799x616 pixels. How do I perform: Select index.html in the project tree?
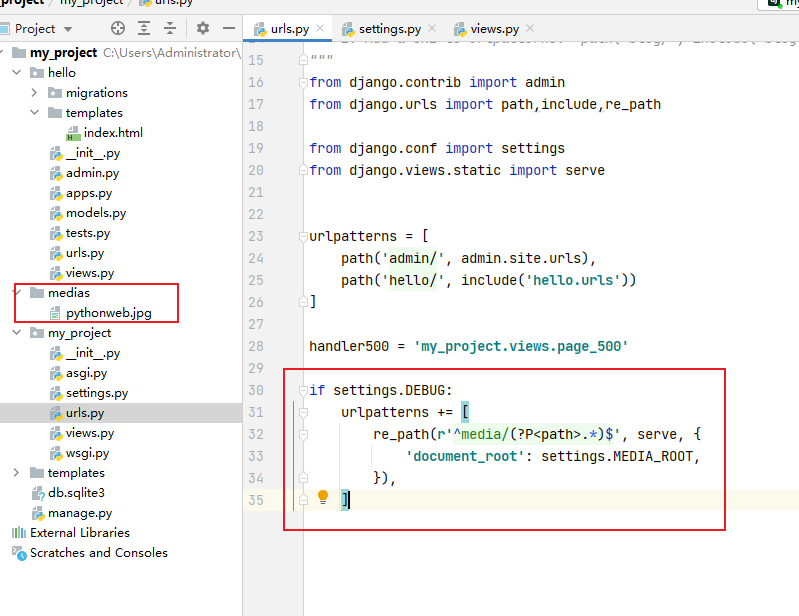[105, 133]
